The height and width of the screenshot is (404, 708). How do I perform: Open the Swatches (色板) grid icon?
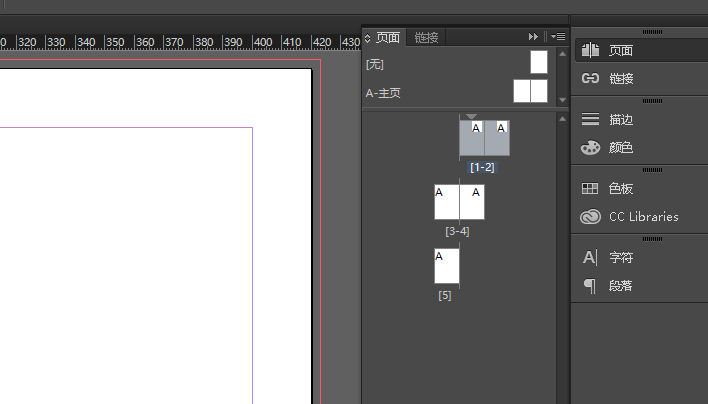point(590,188)
